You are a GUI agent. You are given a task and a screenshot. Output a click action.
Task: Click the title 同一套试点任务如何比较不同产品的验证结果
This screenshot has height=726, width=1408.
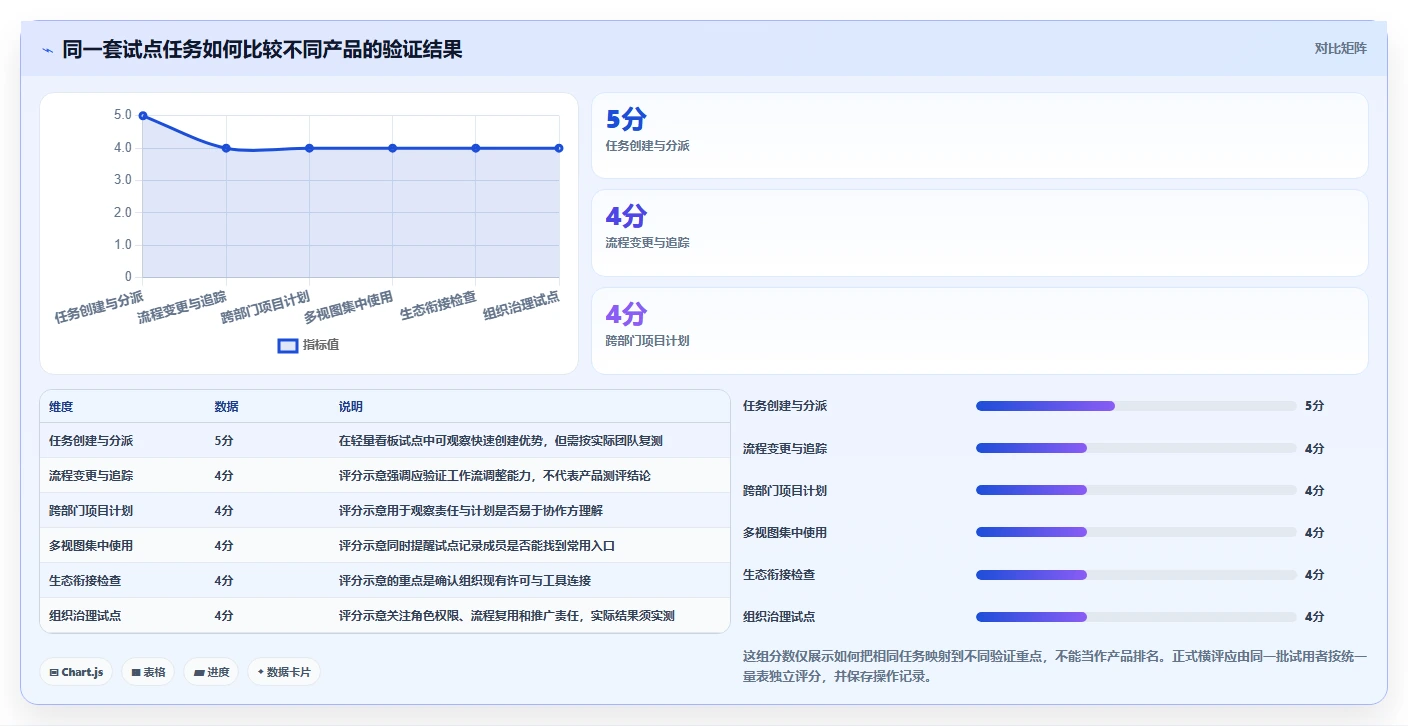262,49
